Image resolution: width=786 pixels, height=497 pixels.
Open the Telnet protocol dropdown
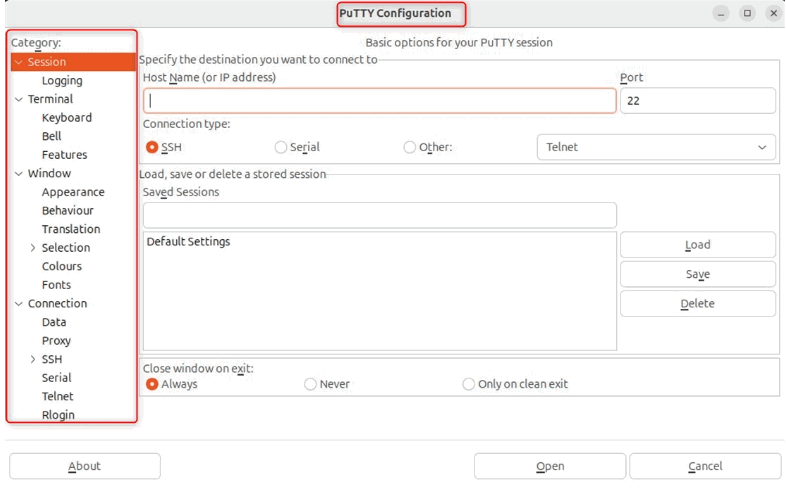(656, 147)
